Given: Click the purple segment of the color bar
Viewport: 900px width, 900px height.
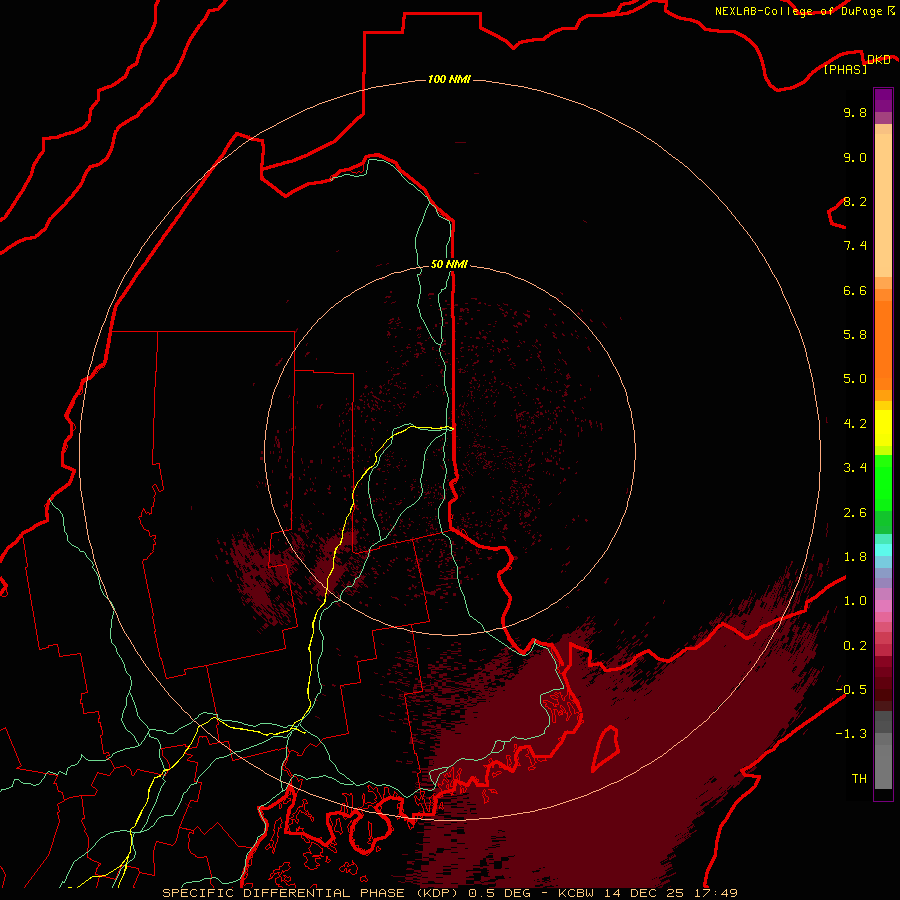Looking at the screenshot, I should 883,100.
